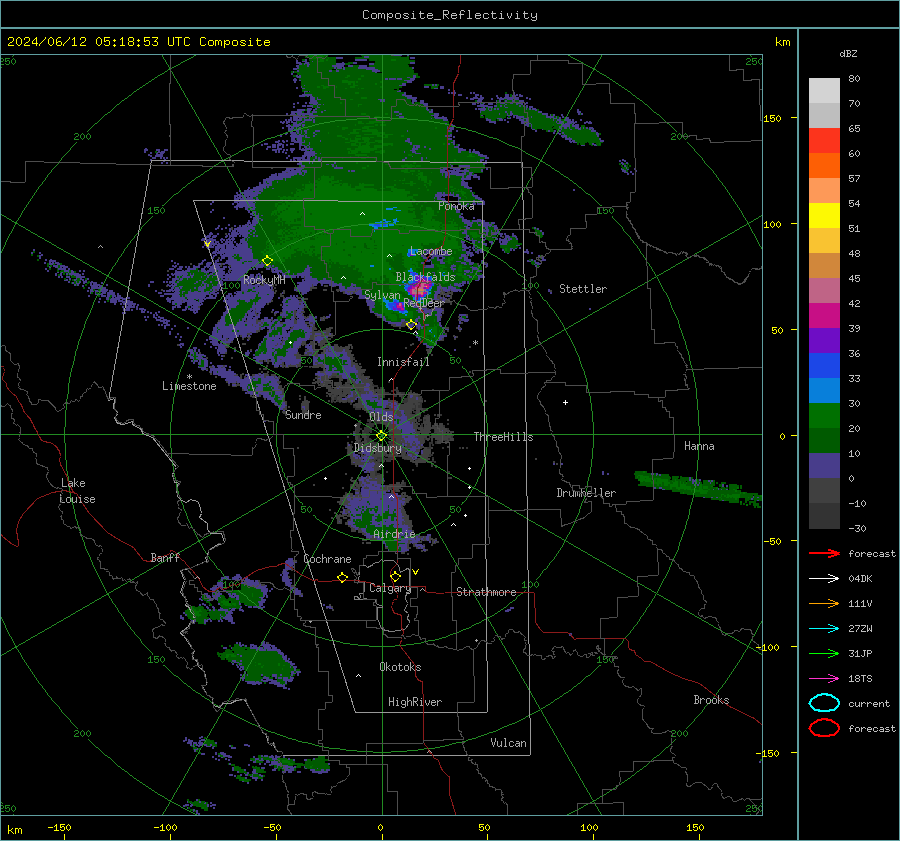Screen dimensions: 900x841
Task: Click the Strathmore label
Action: click(486, 592)
